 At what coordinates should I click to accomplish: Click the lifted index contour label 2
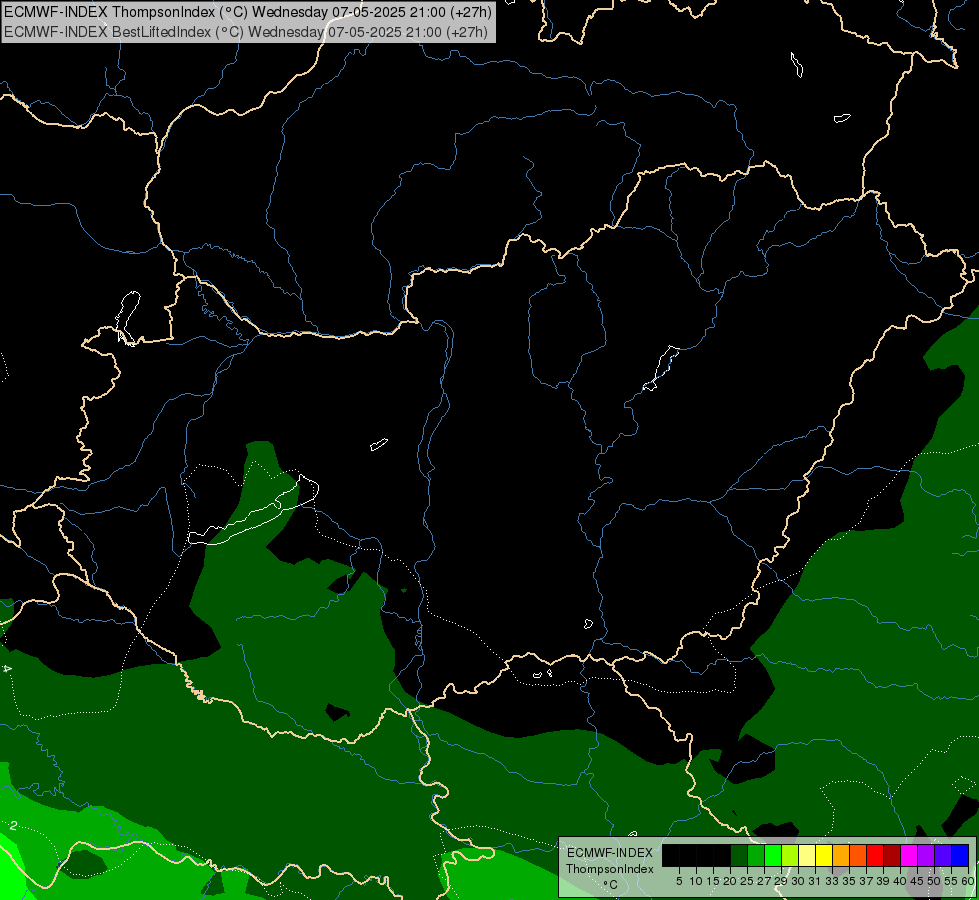(x=13, y=826)
